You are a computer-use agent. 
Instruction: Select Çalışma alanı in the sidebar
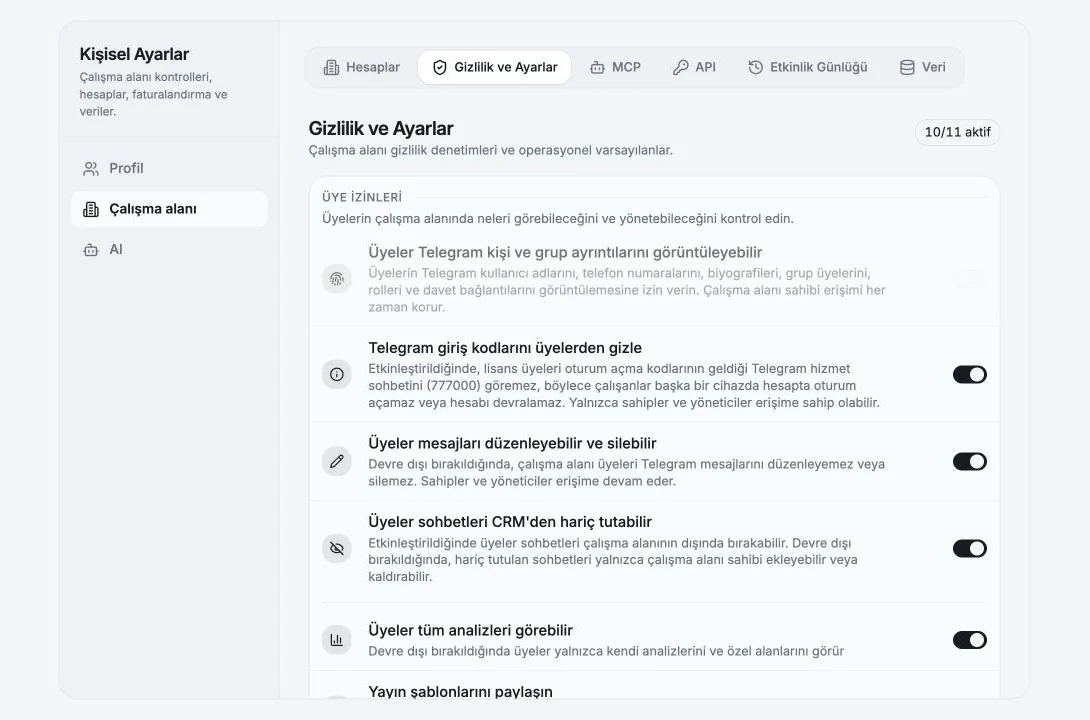tap(169, 209)
